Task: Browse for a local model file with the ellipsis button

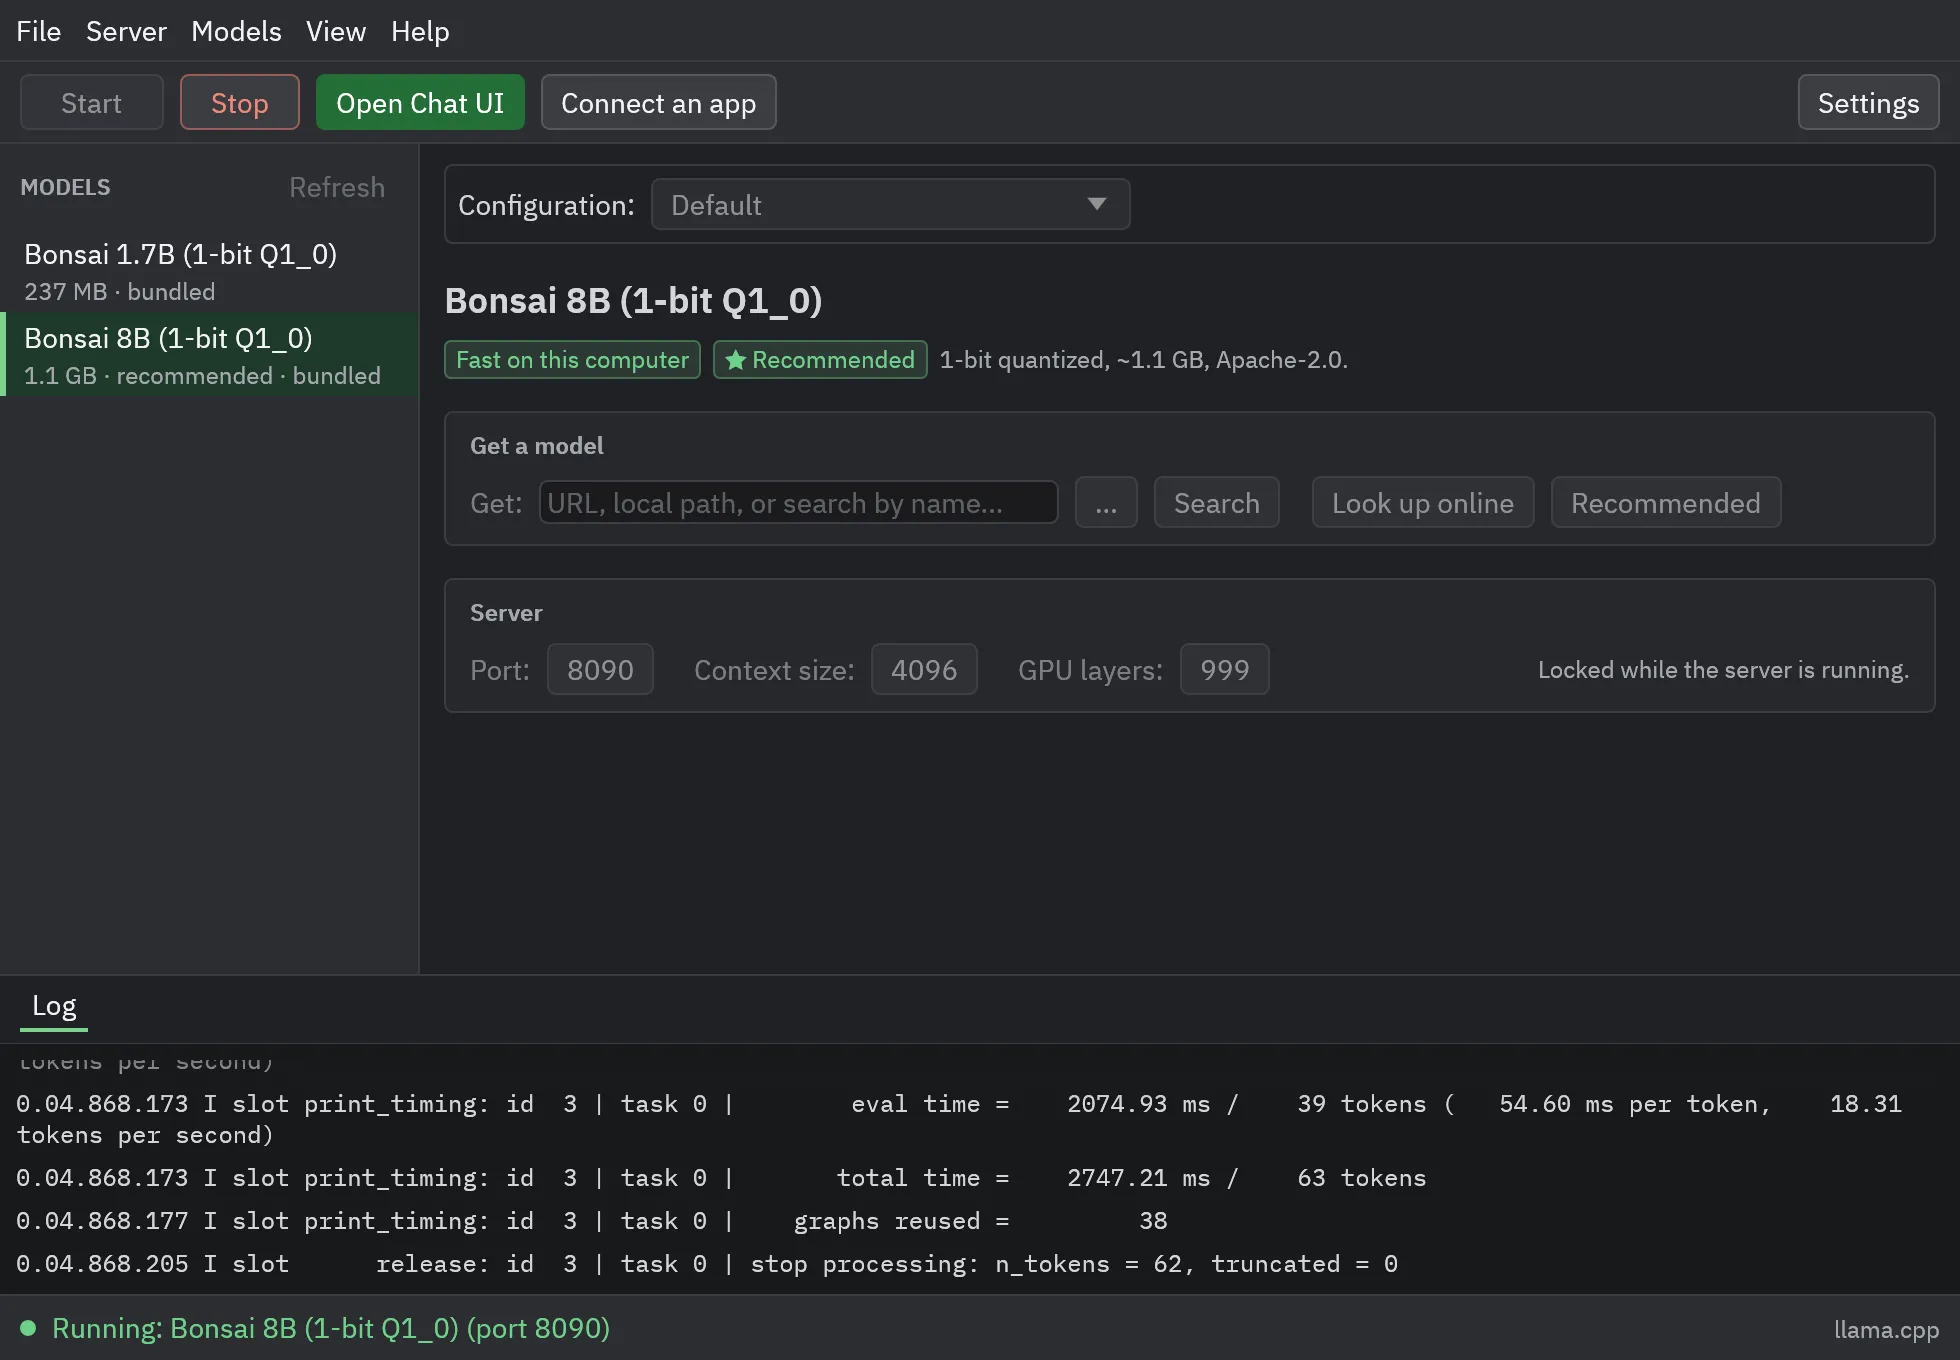Action: pos(1106,502)
